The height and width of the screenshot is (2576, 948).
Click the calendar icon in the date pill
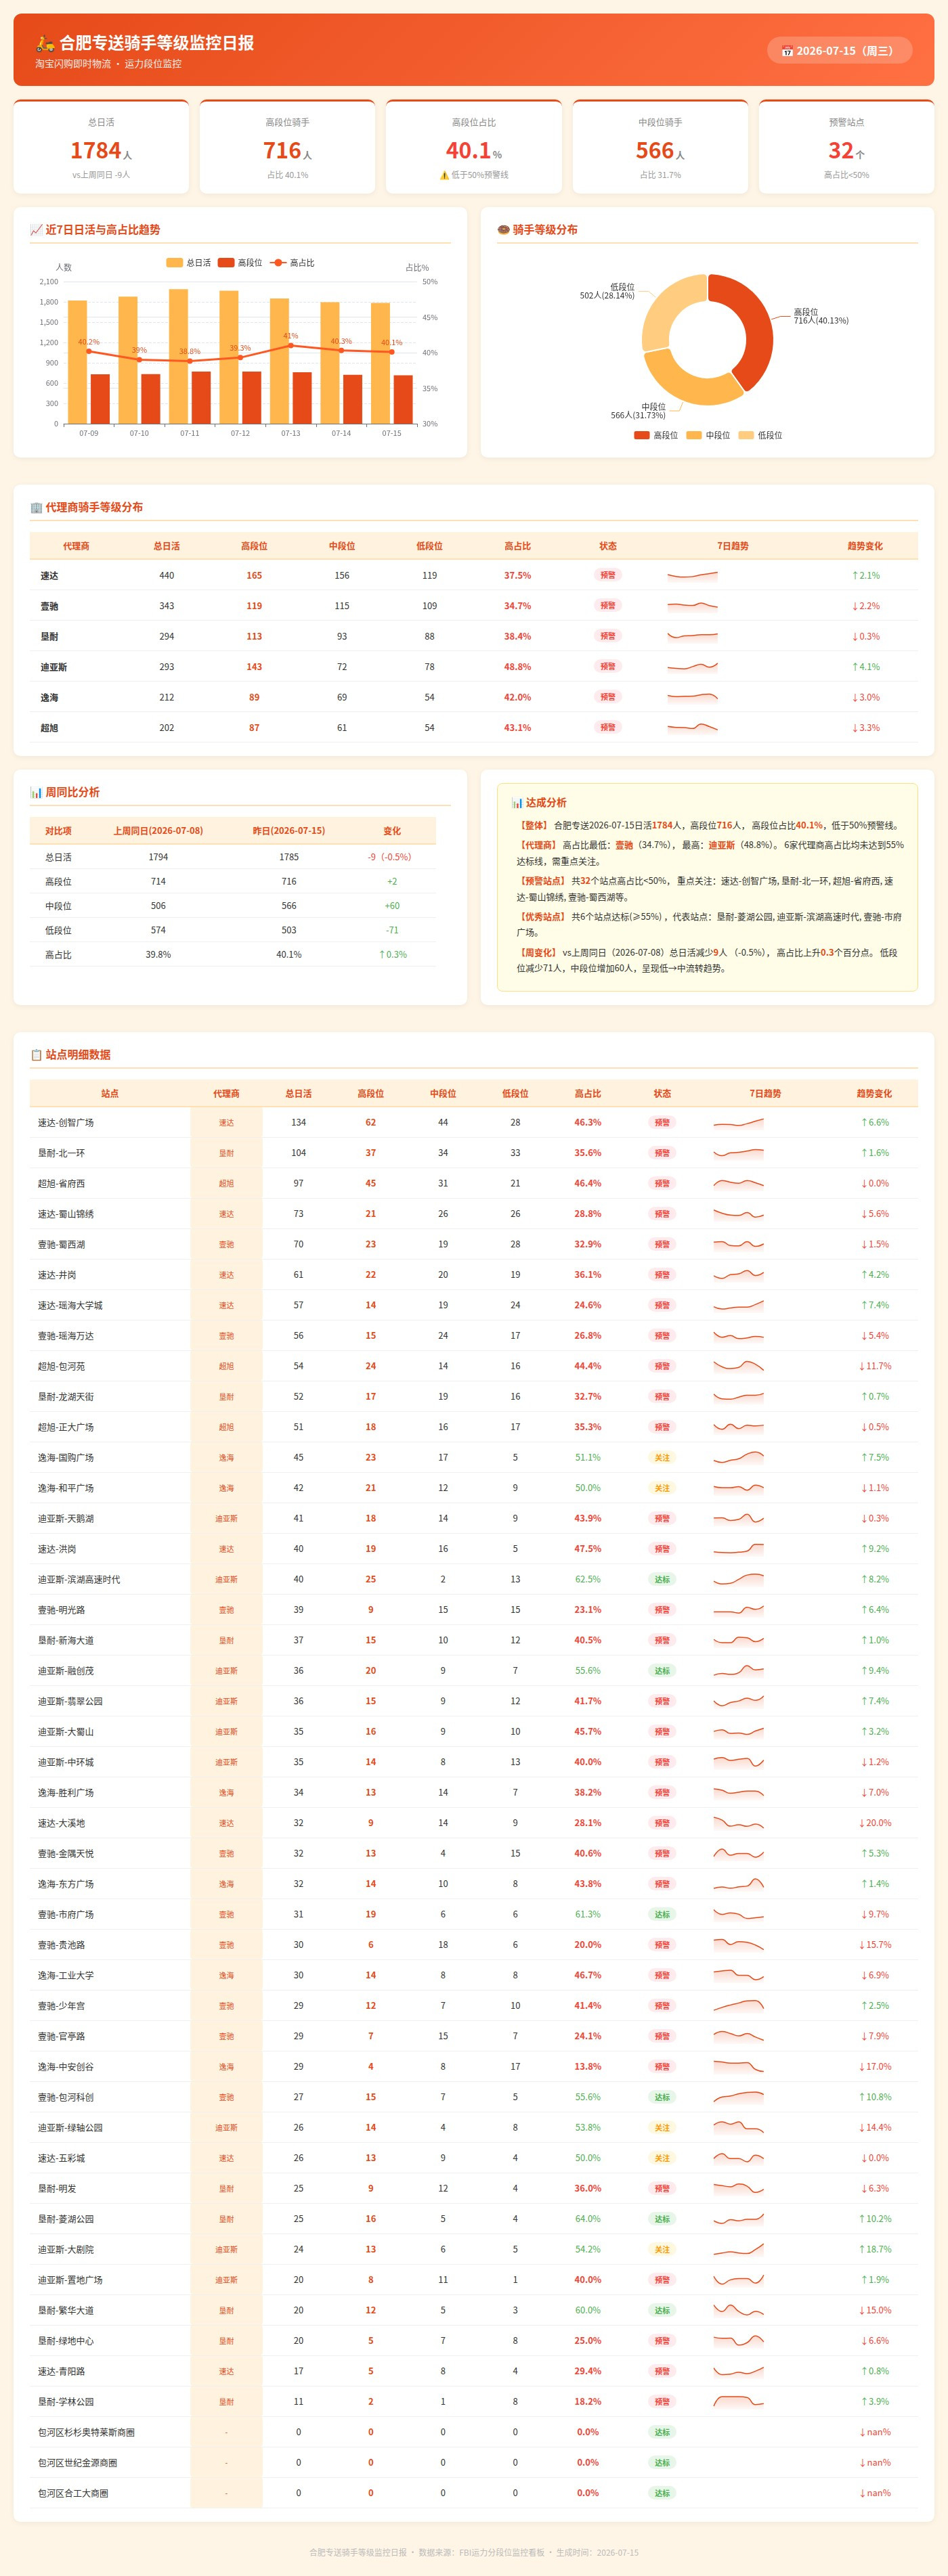[x=787, y=51]
